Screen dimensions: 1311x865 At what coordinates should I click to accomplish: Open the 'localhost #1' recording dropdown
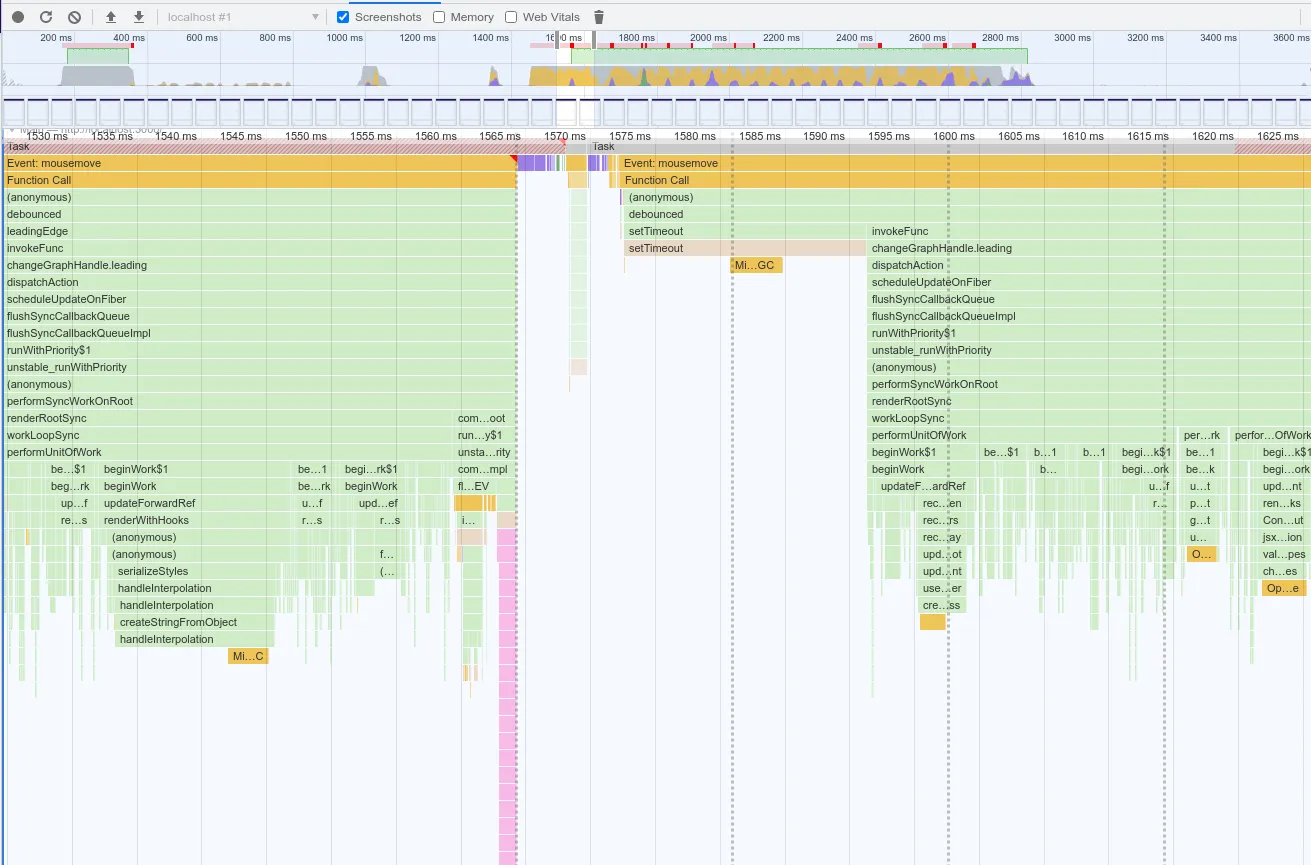[x=243, y=17]
